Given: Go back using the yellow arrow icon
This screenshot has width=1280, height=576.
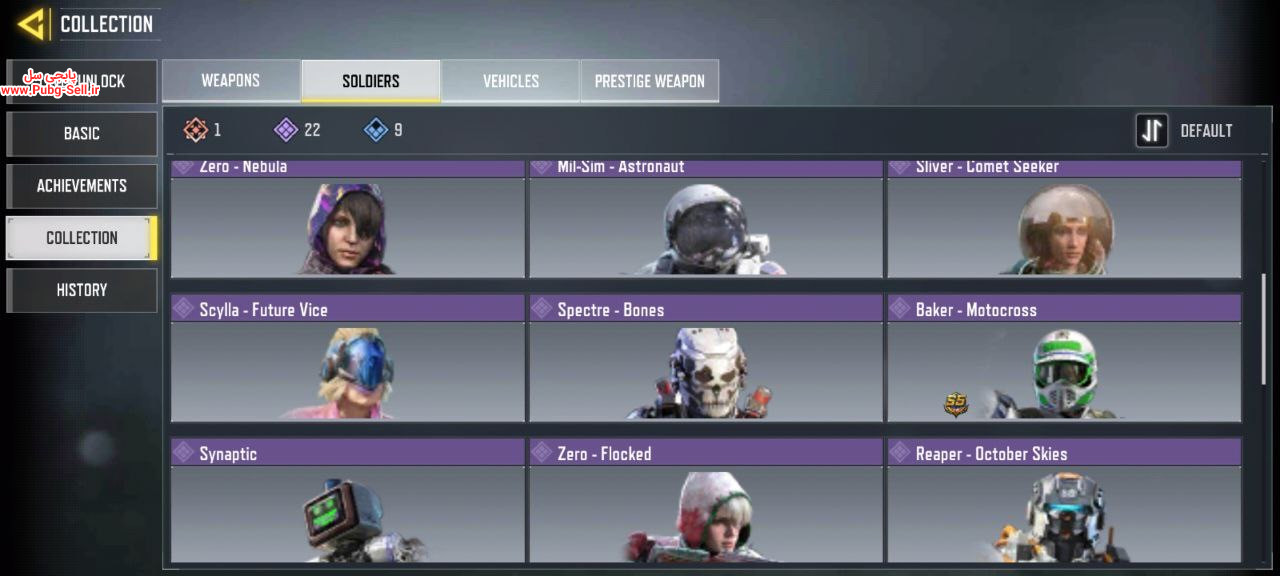Looking at the screenshot, I should point(32,24).
